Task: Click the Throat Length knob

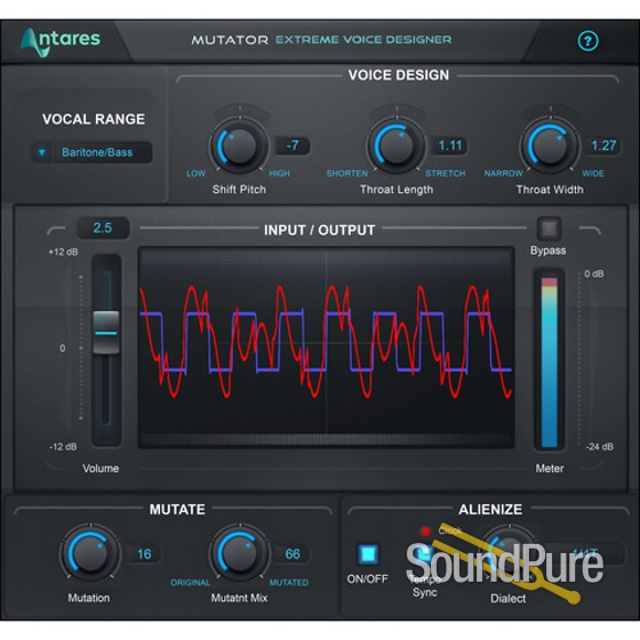Action: pos(396,145)
